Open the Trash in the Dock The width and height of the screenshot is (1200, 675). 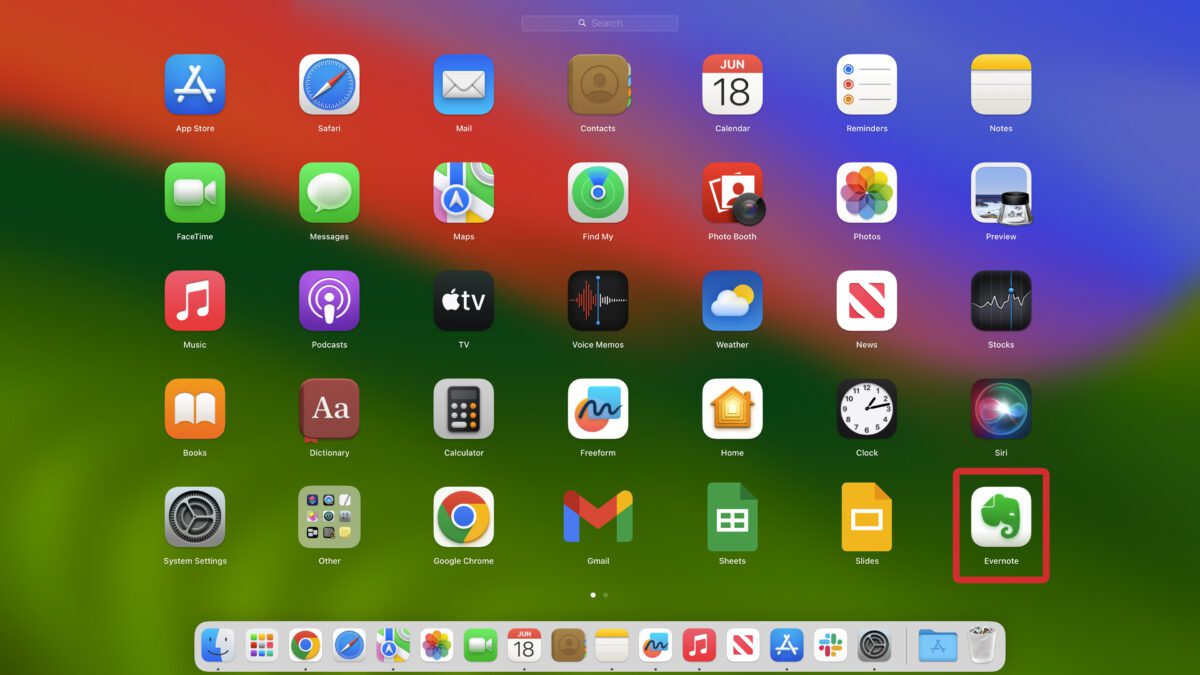click(982, 646)
